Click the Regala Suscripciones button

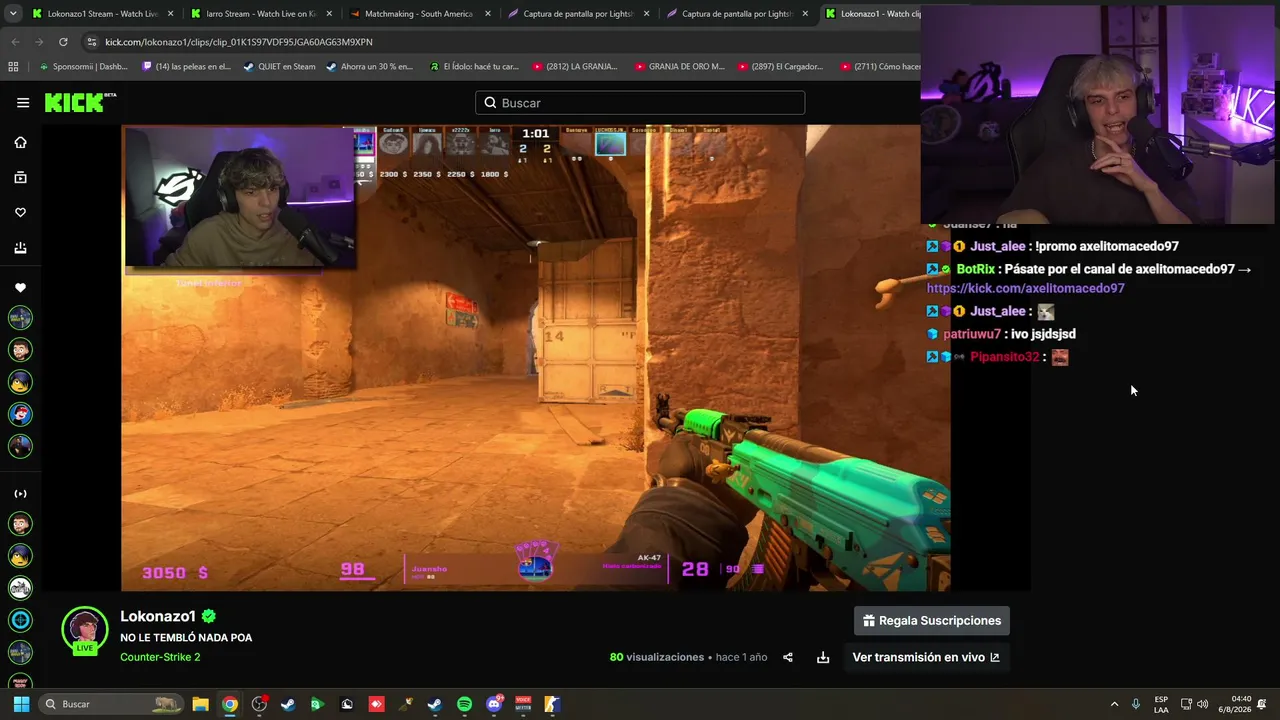932,621
